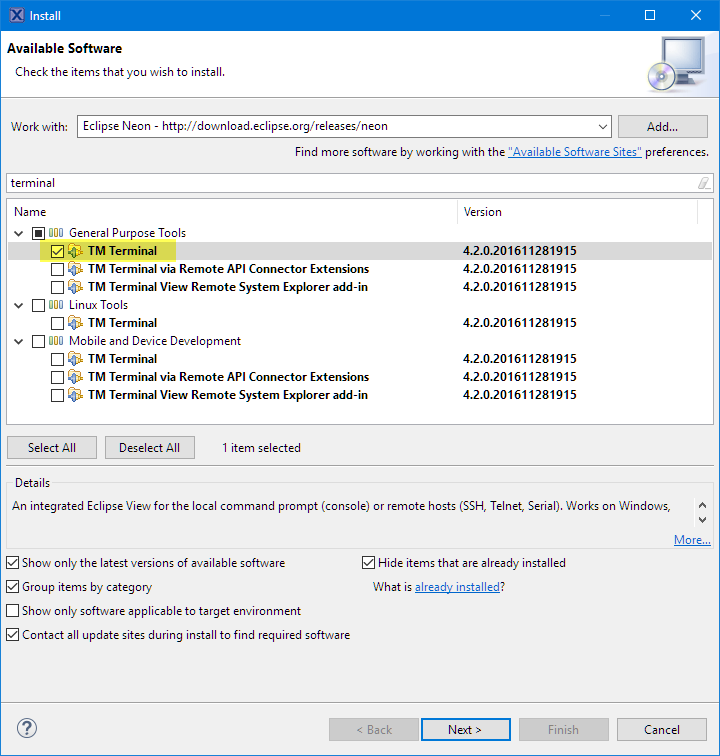Enable Show only software applicable to target environment

tap(13, 611)
